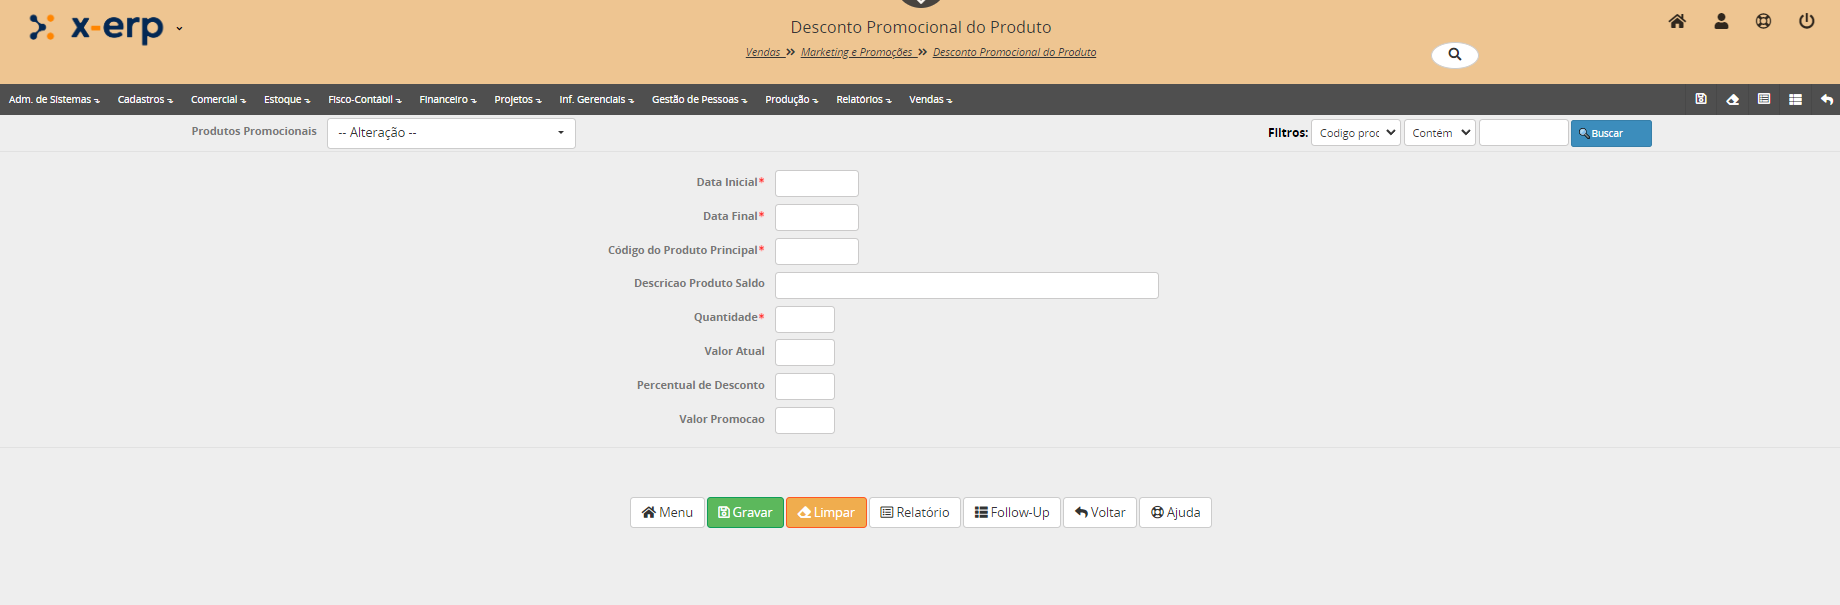
Task: Click the eraser icon in toolbar
Action: [1732, 99]
